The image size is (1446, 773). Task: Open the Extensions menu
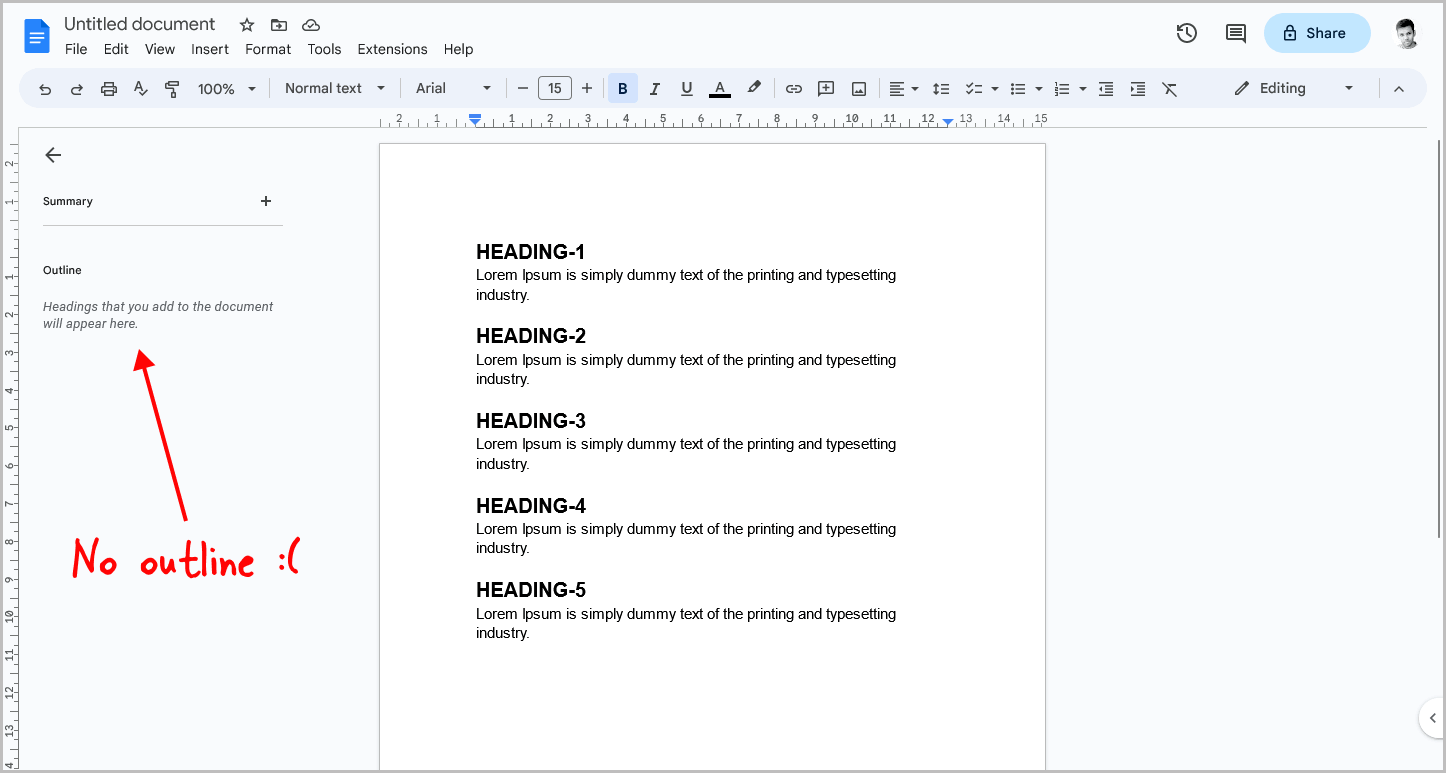[x=392, y=49]
